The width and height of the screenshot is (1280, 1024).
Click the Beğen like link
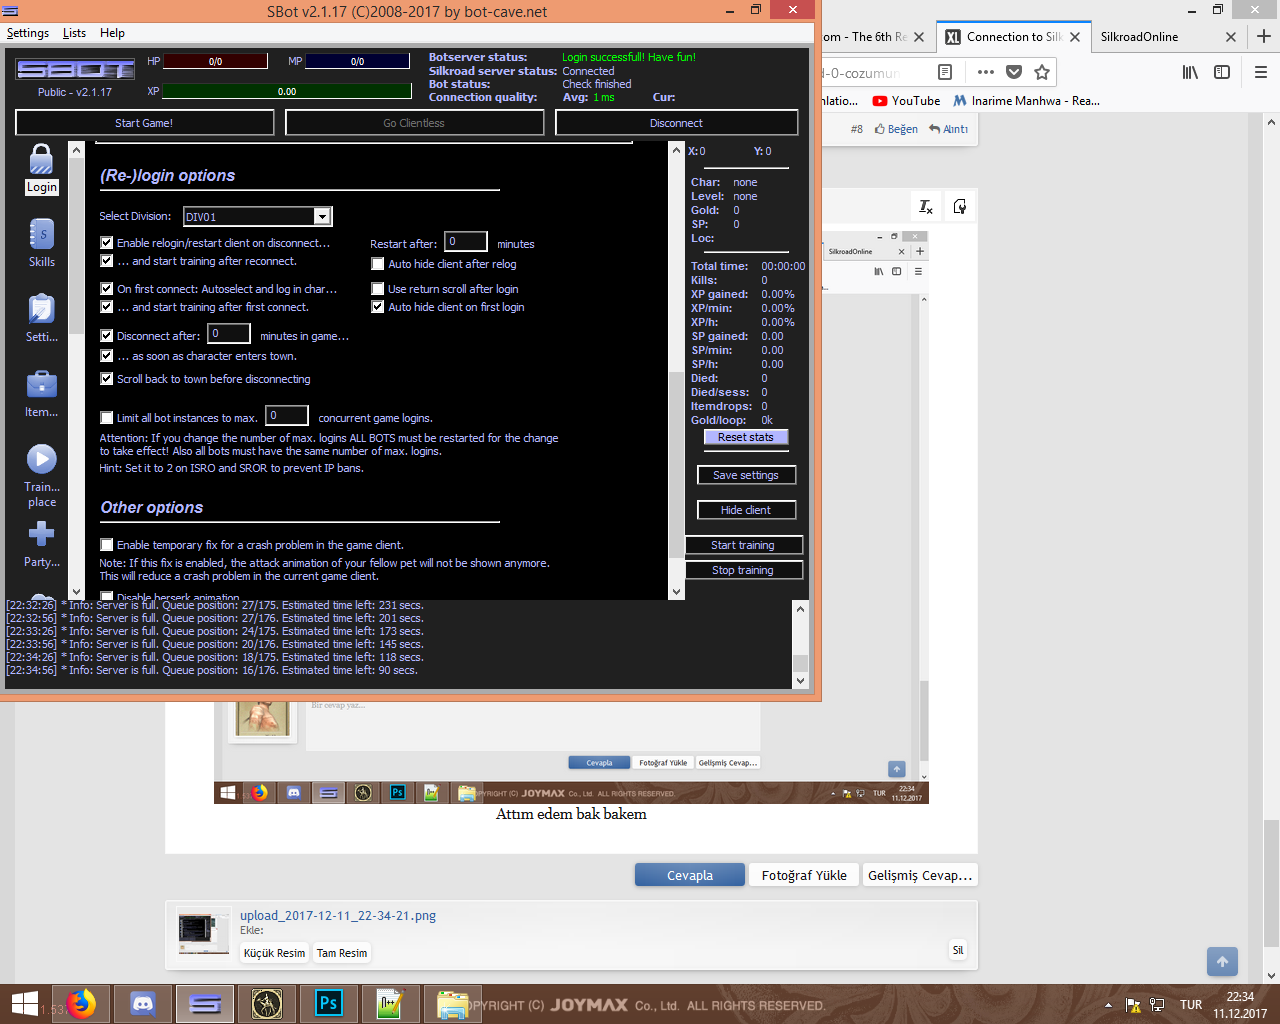(896, 129)
